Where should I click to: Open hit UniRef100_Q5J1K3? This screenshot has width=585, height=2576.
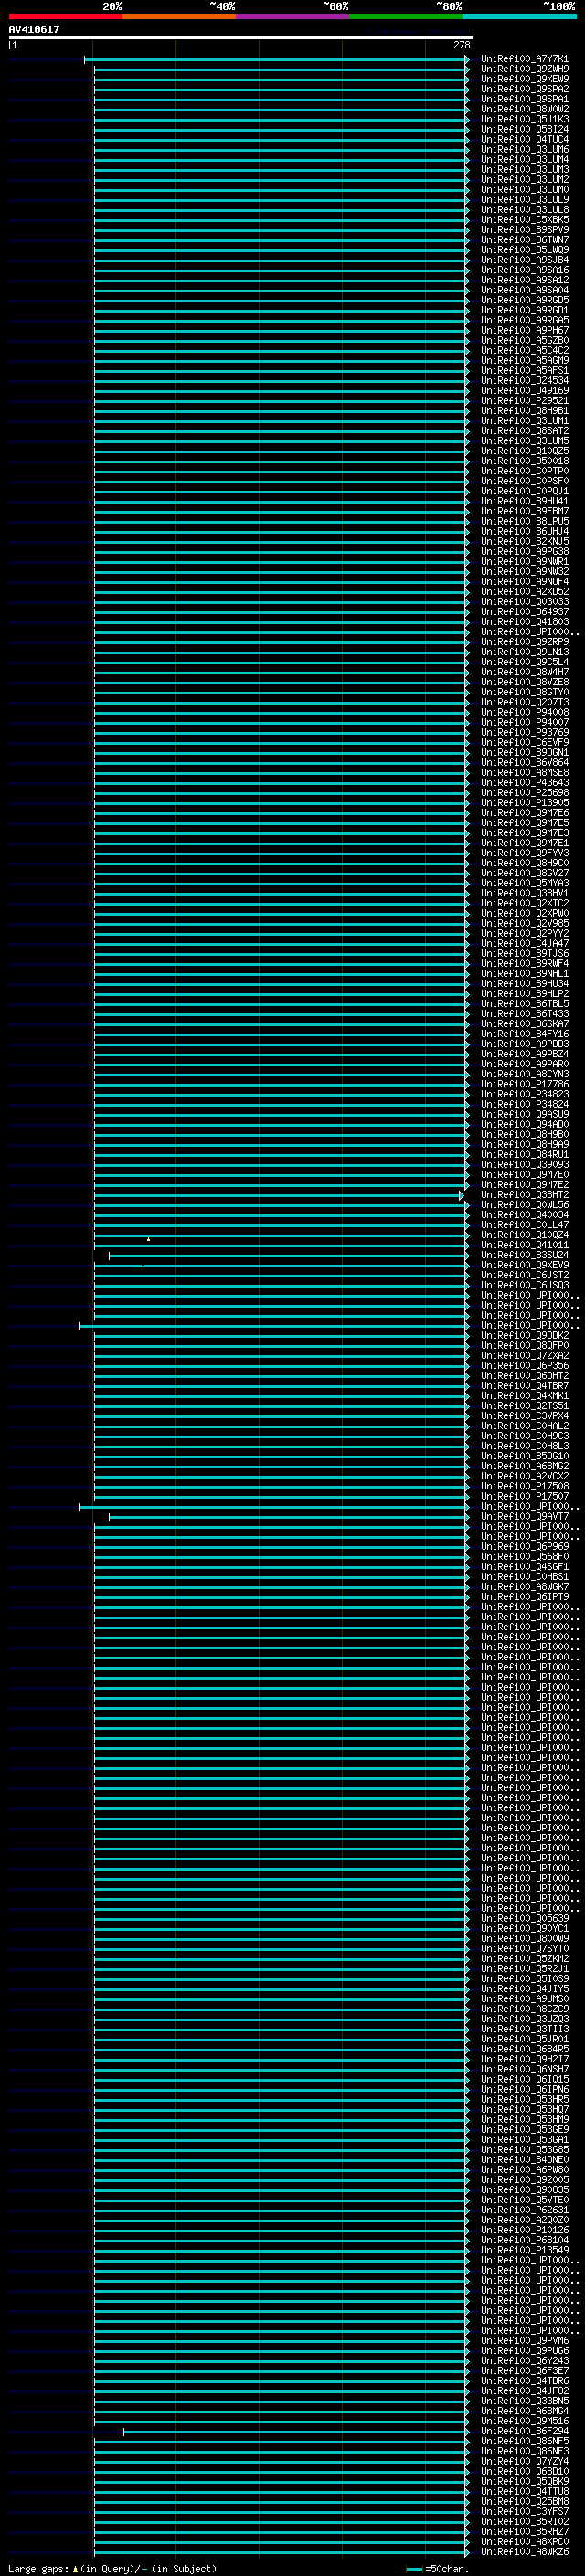(x=524, y=119)
